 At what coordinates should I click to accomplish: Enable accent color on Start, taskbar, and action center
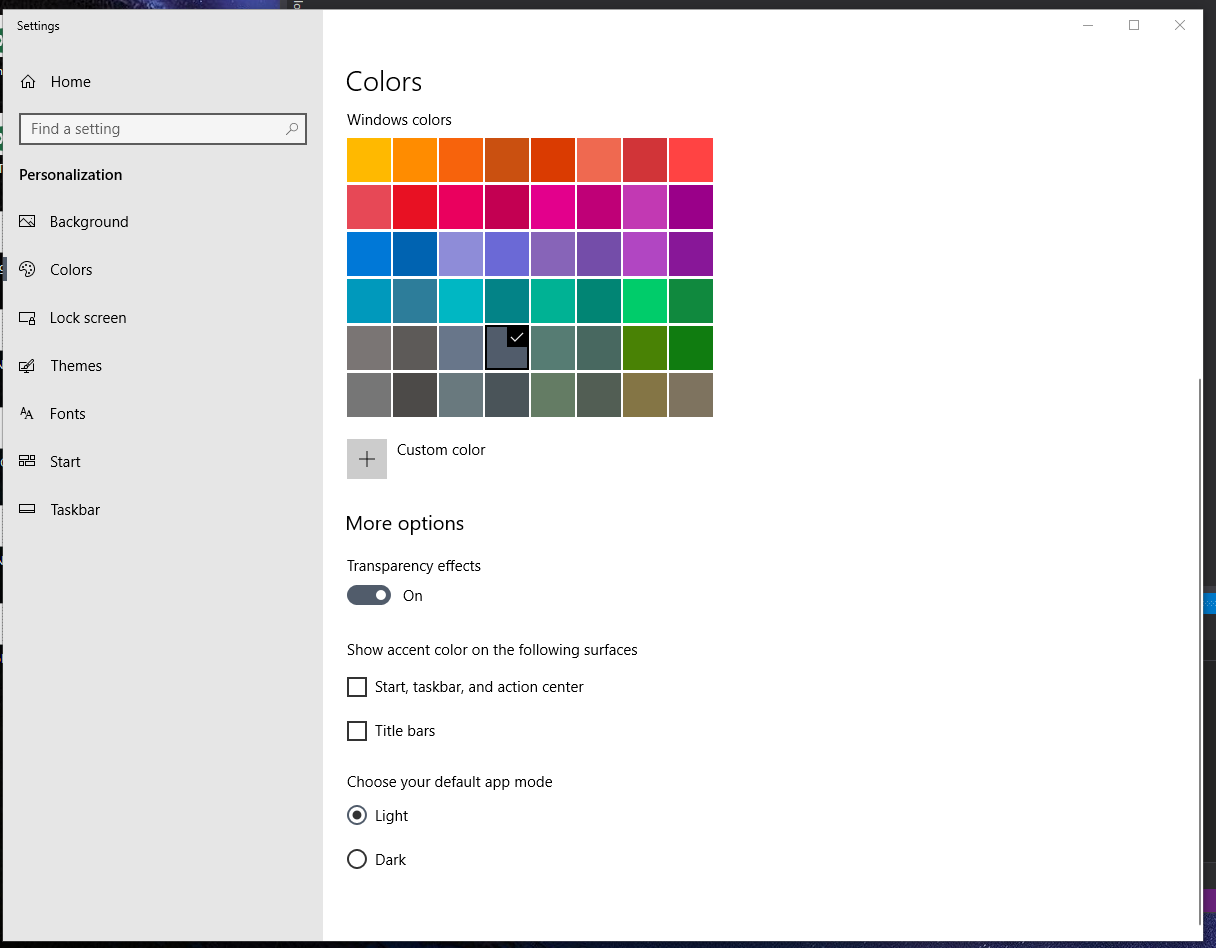(357, 687)
